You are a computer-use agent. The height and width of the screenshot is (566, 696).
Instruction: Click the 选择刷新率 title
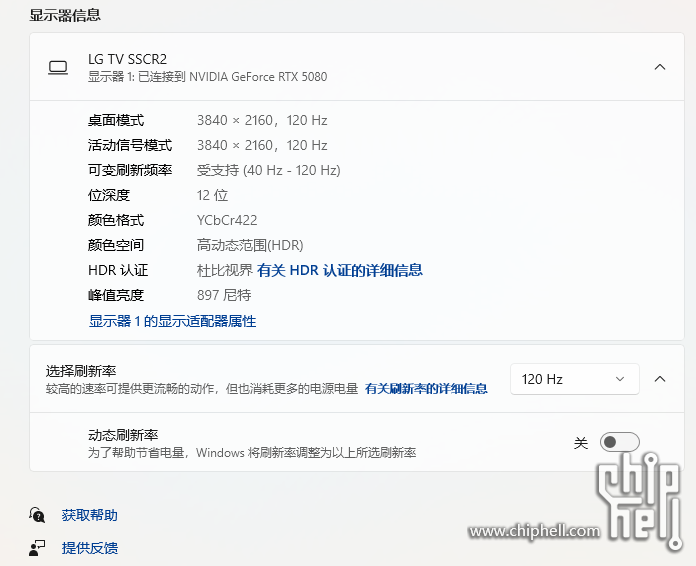tap(81, 371)
